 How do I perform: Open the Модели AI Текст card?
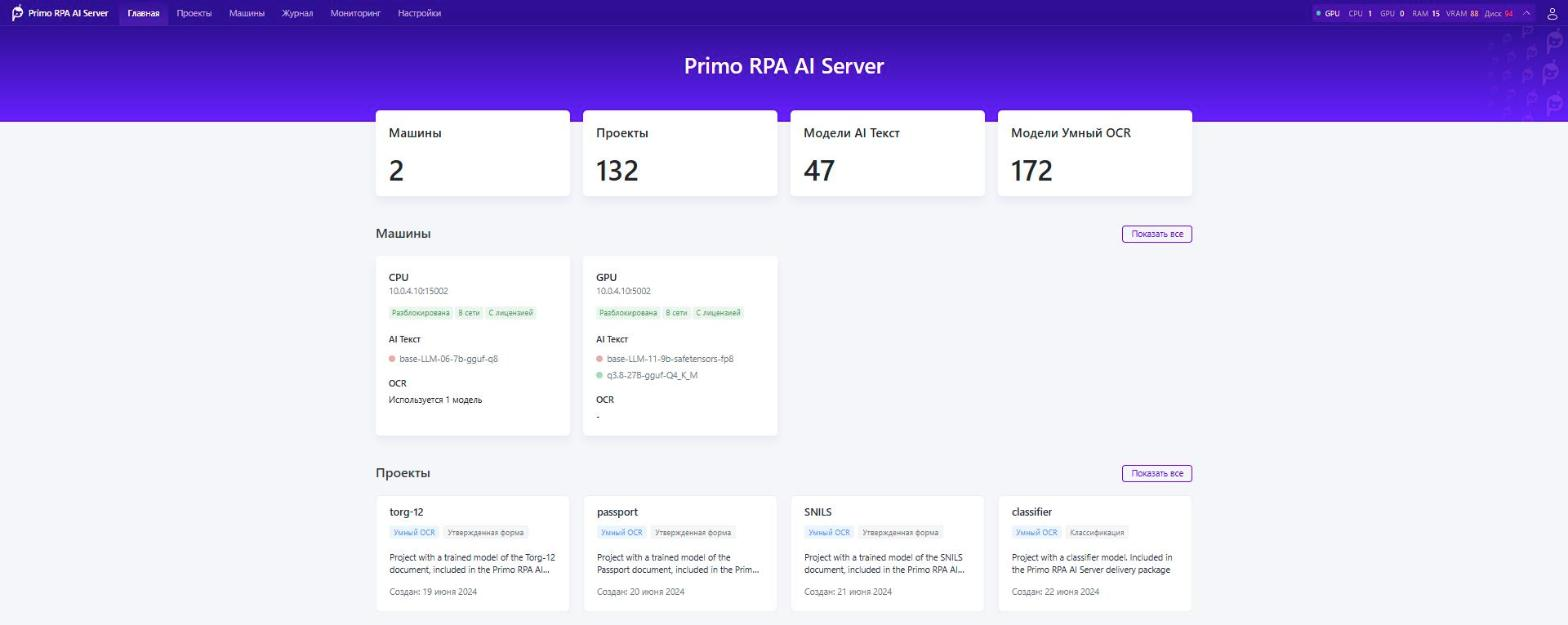tap(888, 153)
